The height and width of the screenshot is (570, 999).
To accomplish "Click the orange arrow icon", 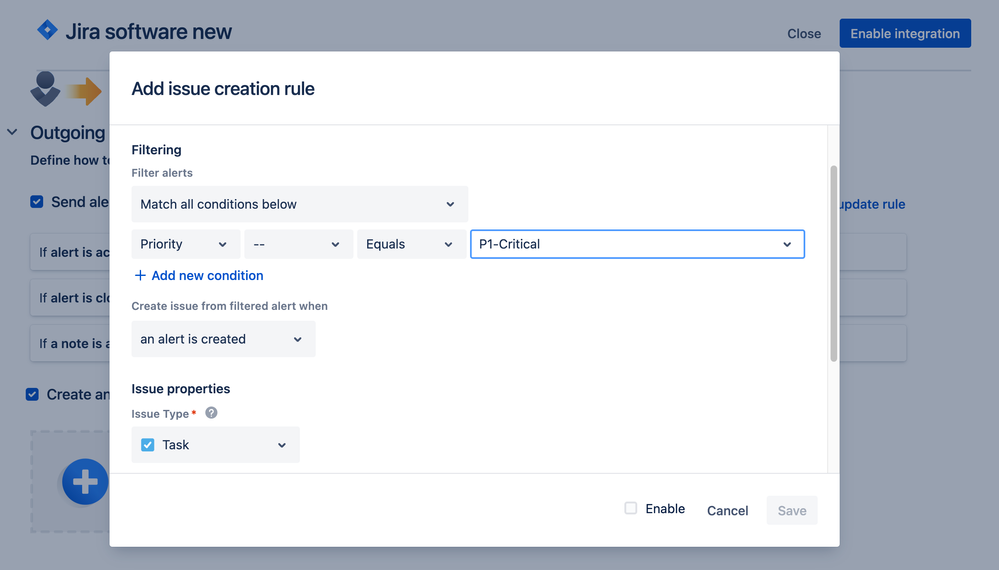I will [x=87, y=92].
